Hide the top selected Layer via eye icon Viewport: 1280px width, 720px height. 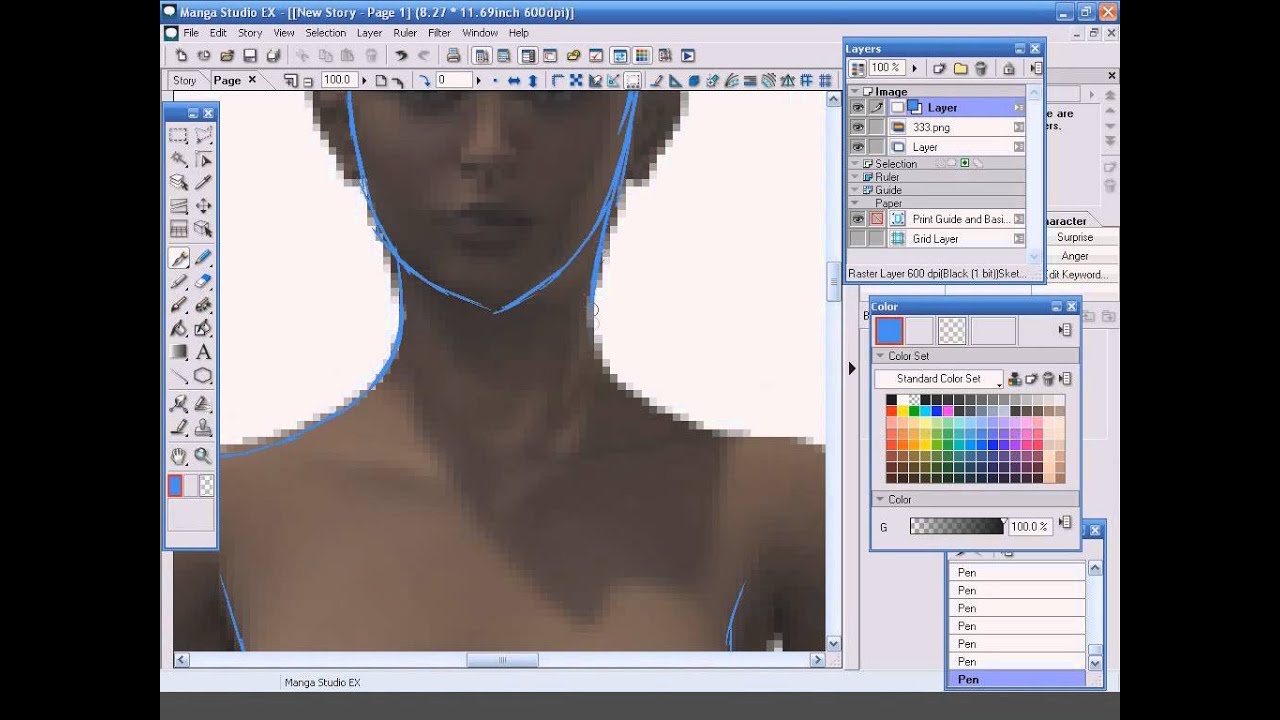click(x=857, y=107)
